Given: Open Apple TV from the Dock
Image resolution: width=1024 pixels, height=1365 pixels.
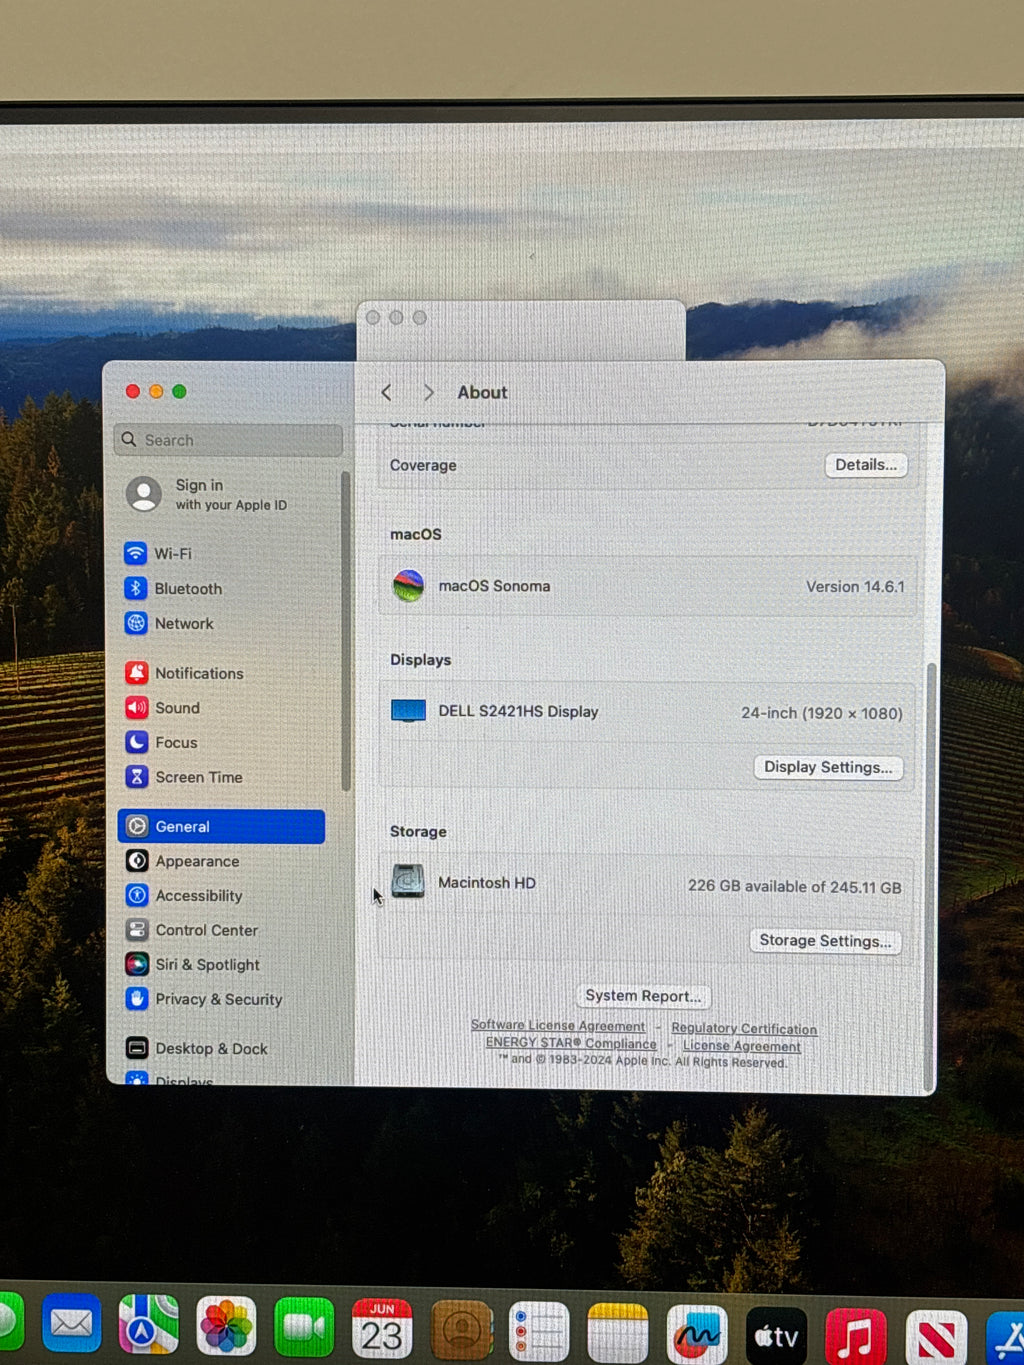Looking at the screenshot, I should 776,1336.
